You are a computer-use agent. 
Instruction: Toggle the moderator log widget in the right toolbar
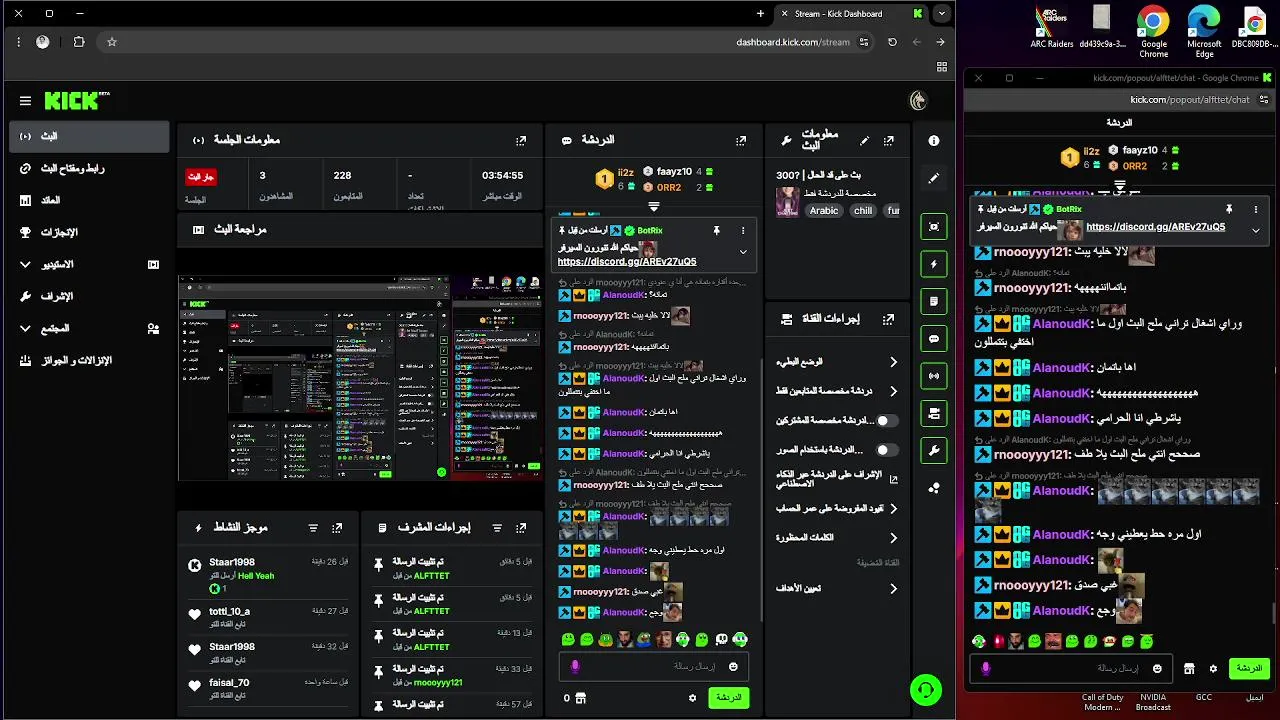click(934, 301)
